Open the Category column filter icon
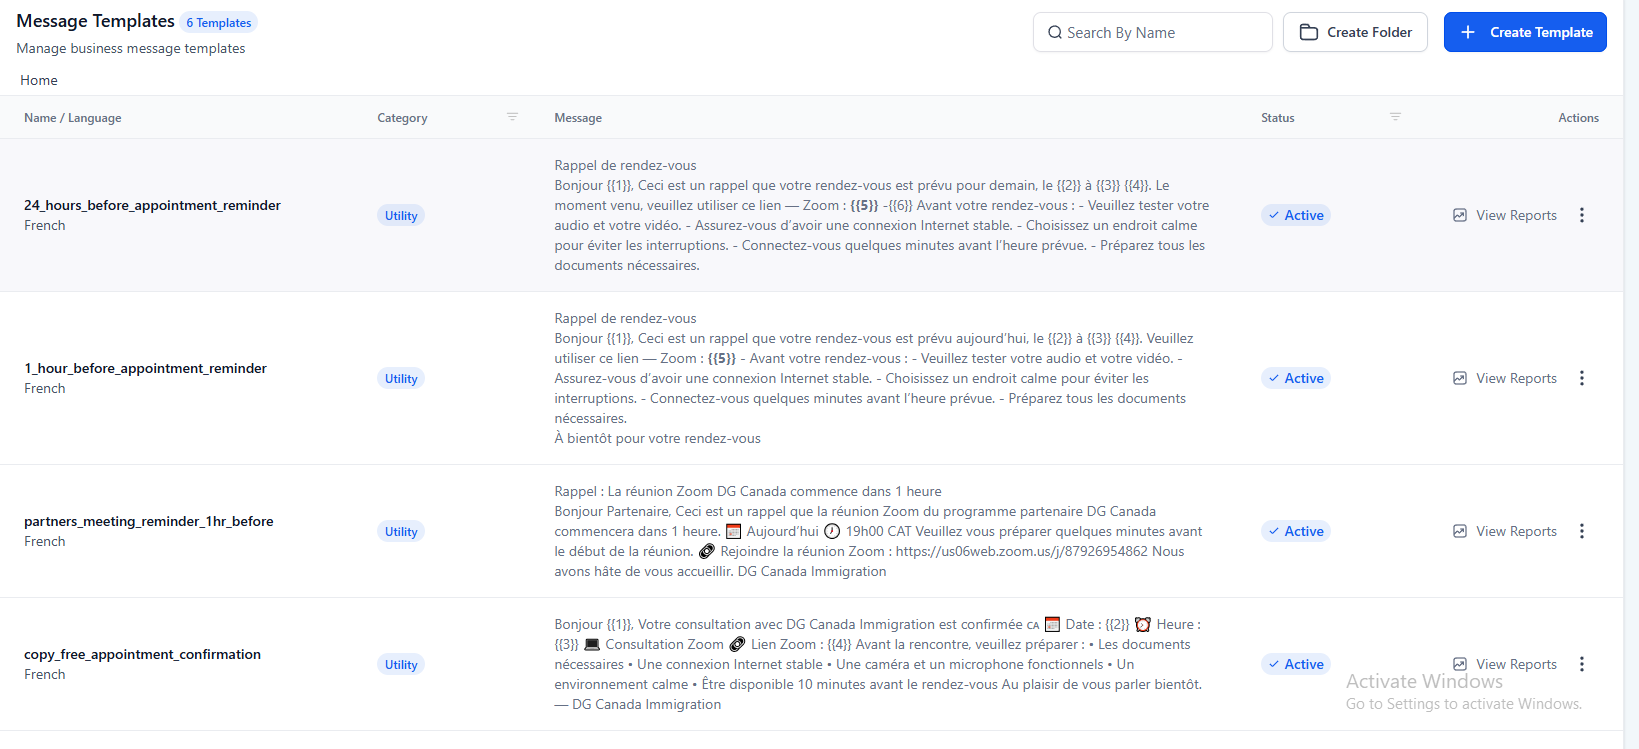The height and width of the screenshot is (749, 1639). click(512, 117)
